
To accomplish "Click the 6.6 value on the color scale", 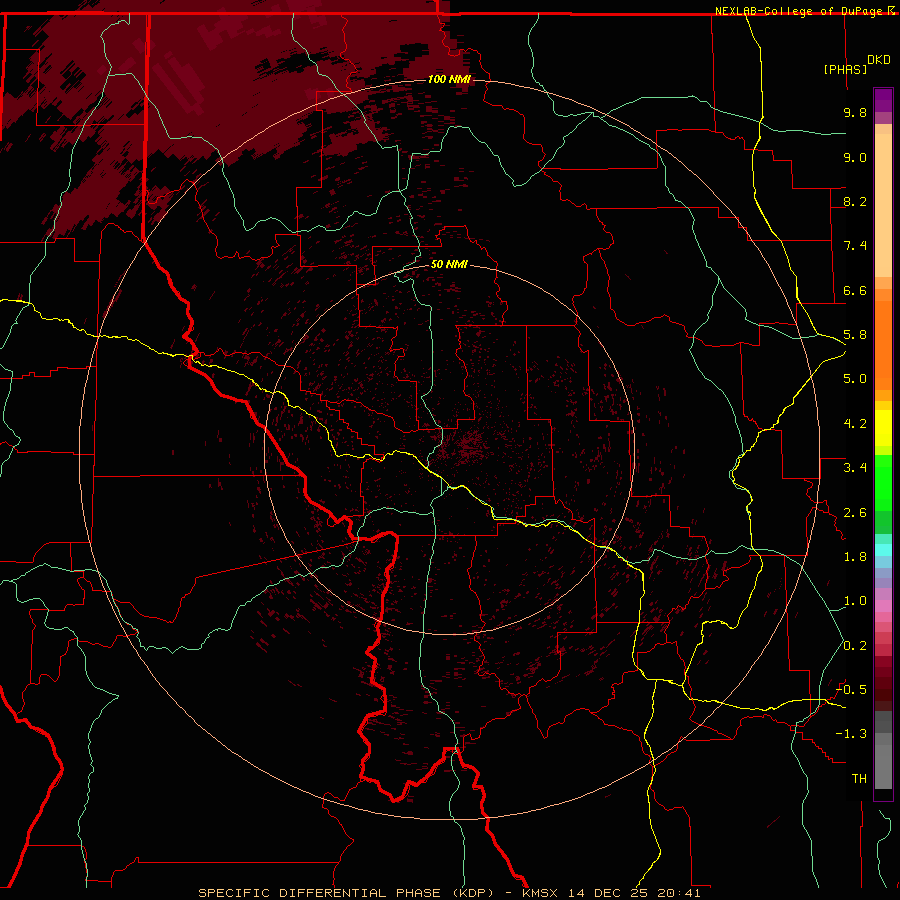I will click(x=855, y=290).
